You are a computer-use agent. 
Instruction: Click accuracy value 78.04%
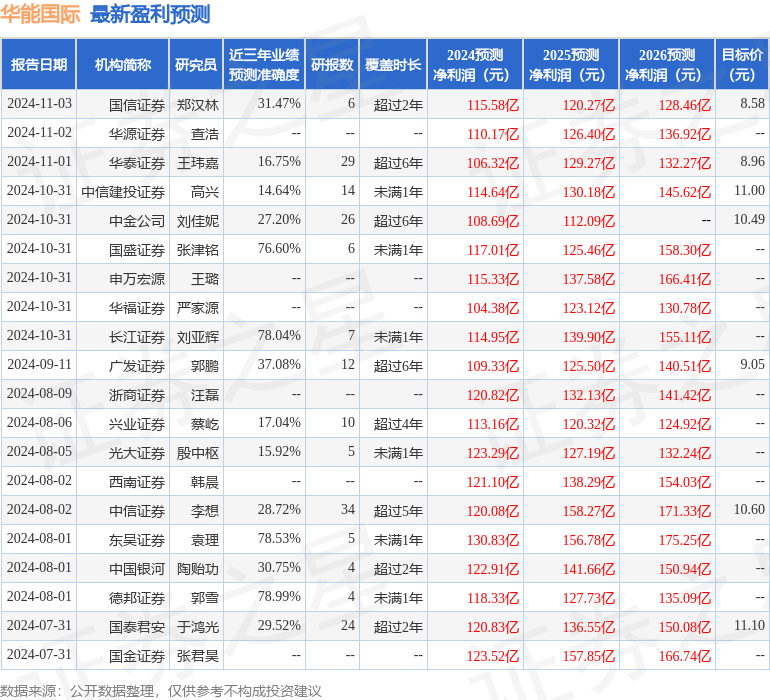pyautogui.click(x=279, y=336)
